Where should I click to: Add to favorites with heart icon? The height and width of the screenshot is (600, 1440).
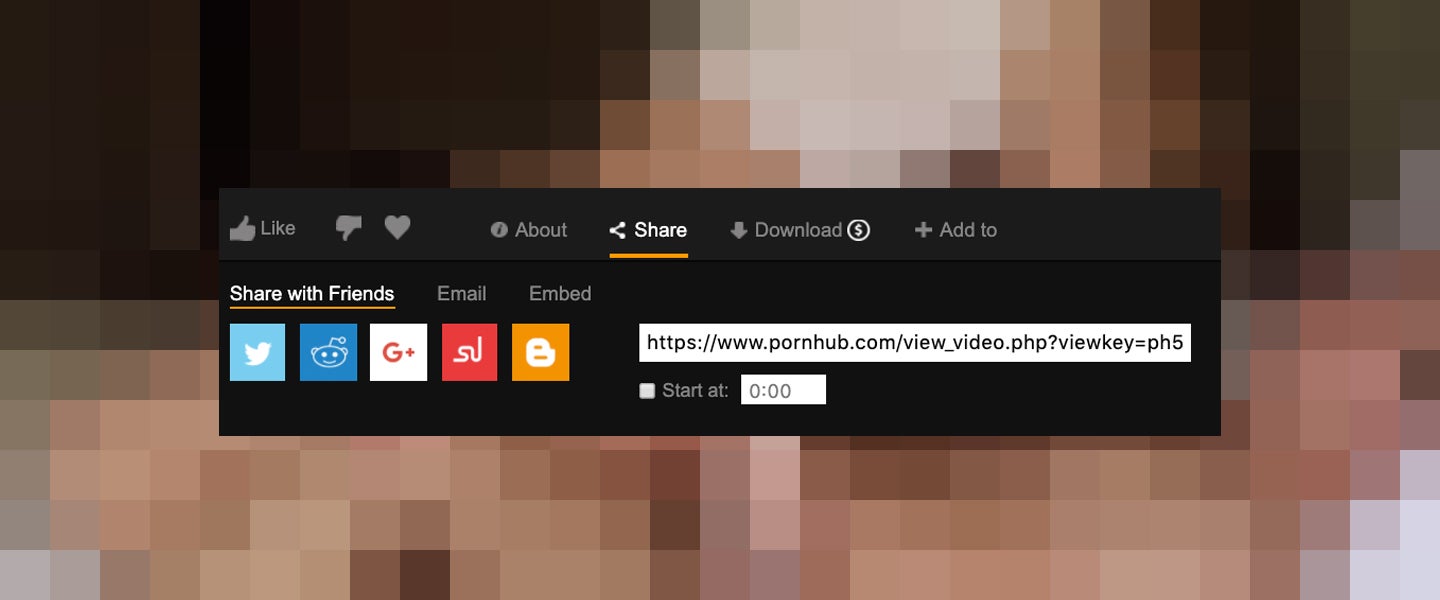click(398, 228)
